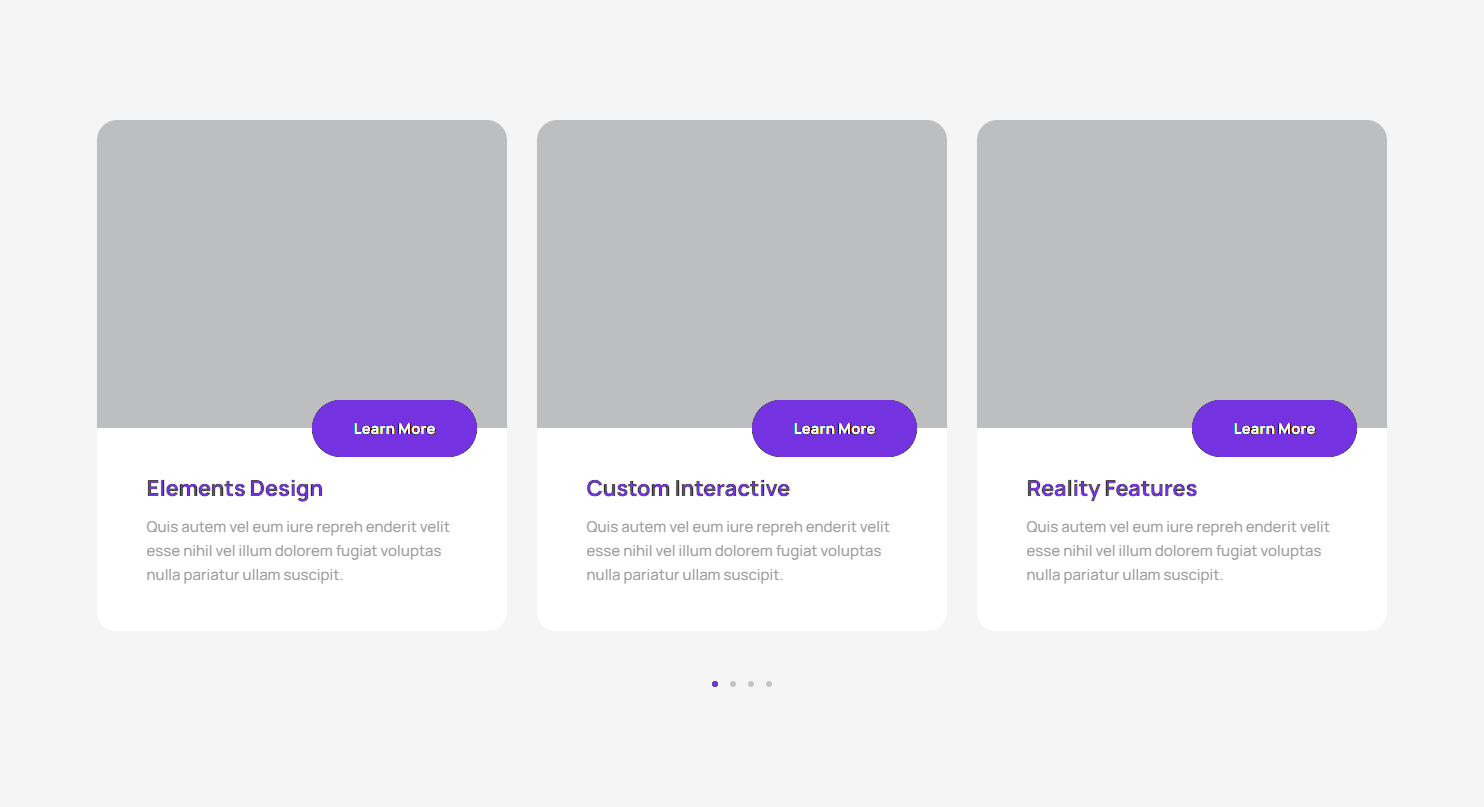Image resolution: width=1484 pixels, height=807 pixels.
Task: Click white space below Elements Design description
Action: pos(301,608)
